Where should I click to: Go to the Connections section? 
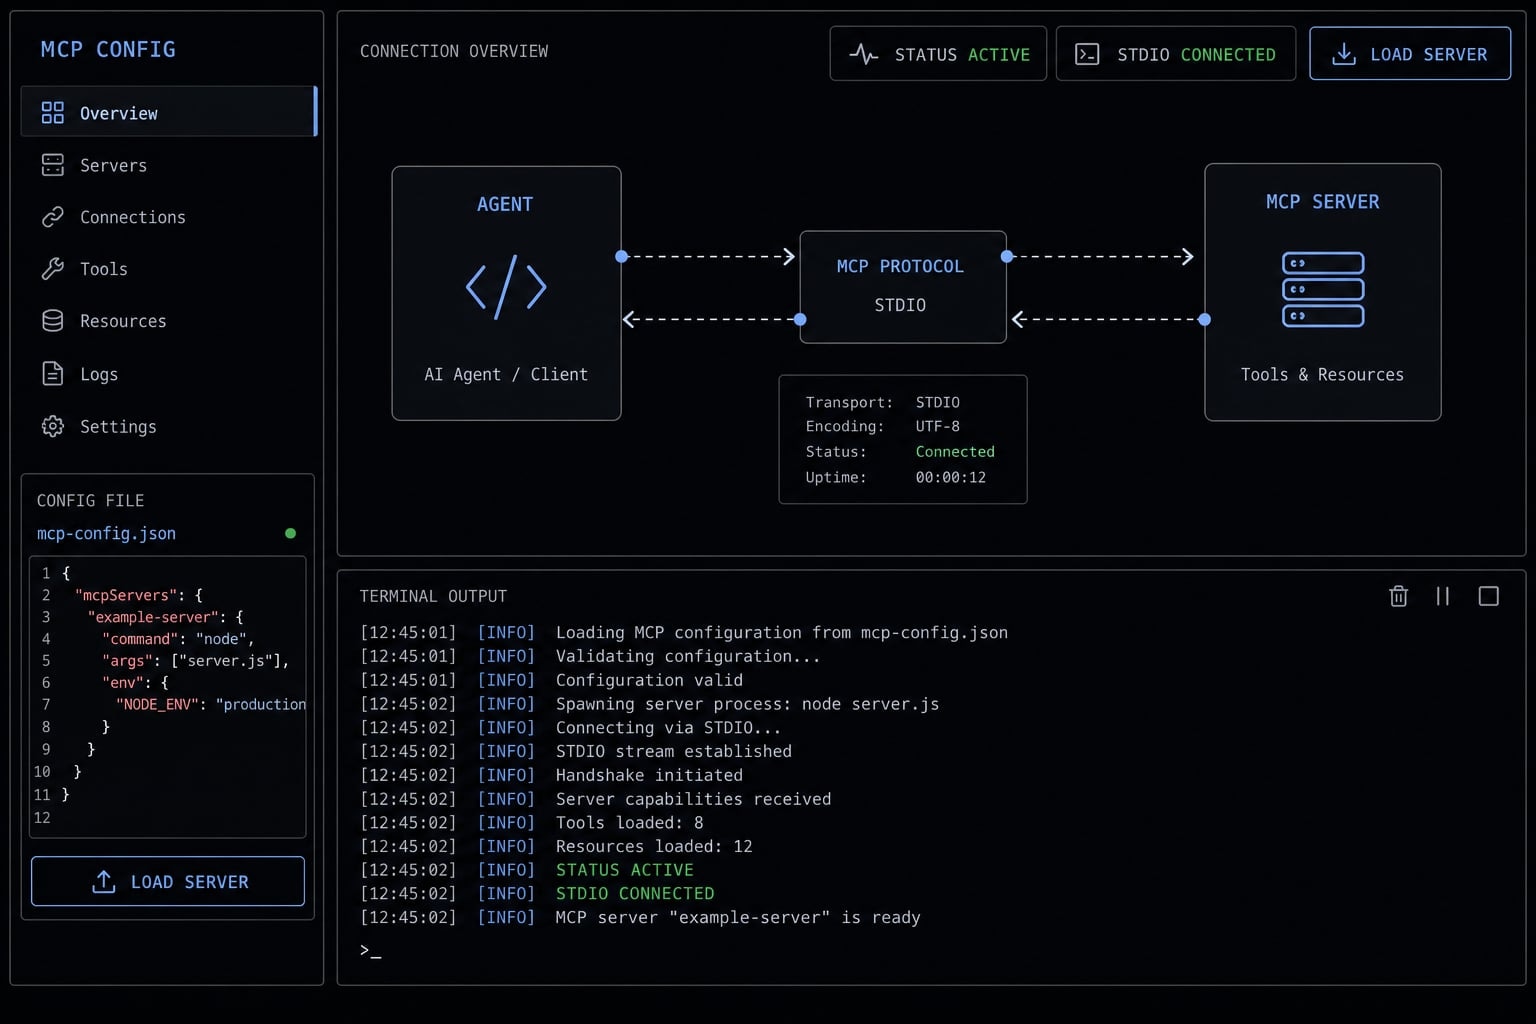click(x=169, y=217)
